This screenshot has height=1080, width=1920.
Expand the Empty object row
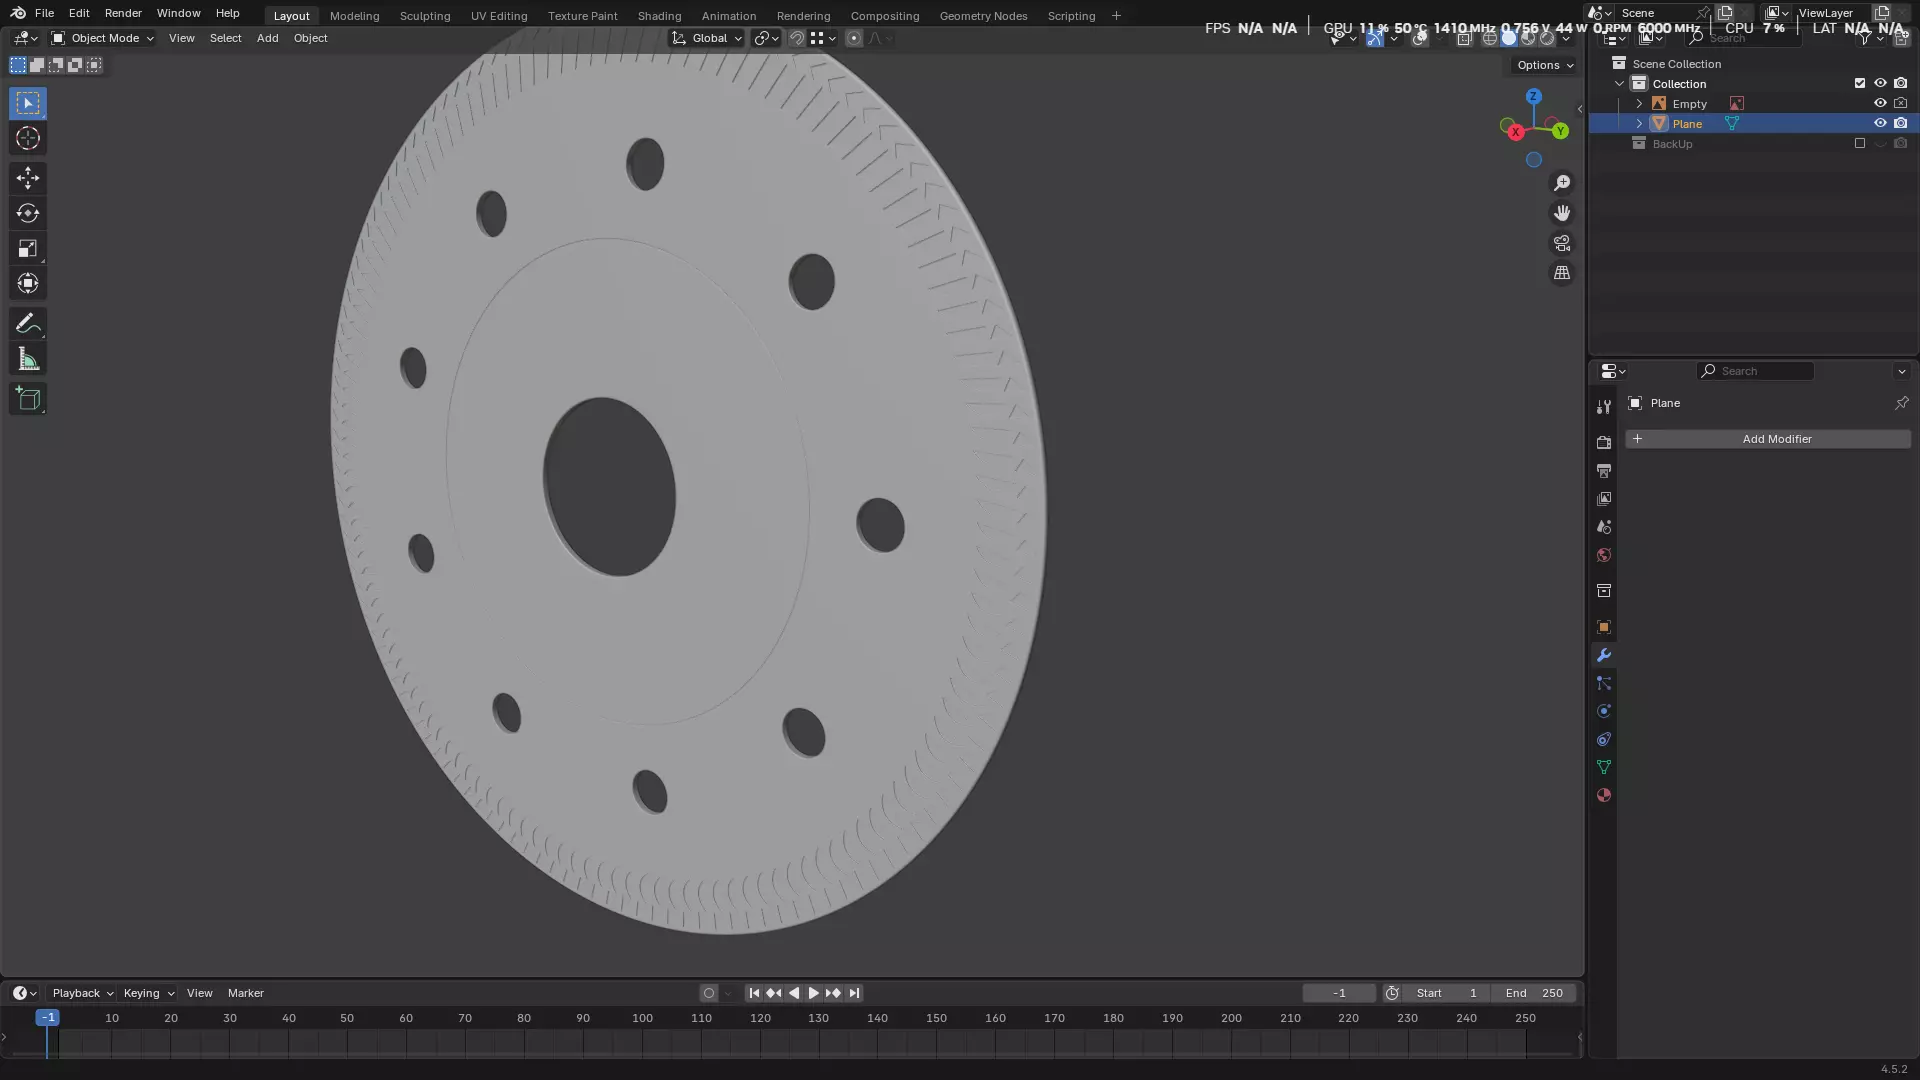pyautogui.click(x=1639, y=104)
